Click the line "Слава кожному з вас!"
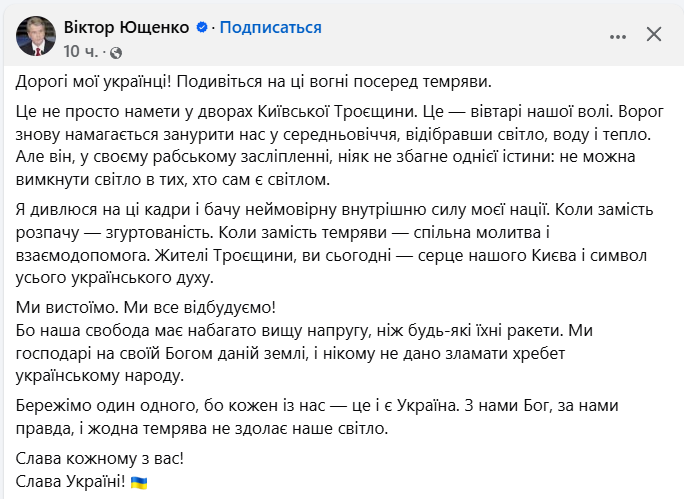684x499 pixels. tap(101, 460)
